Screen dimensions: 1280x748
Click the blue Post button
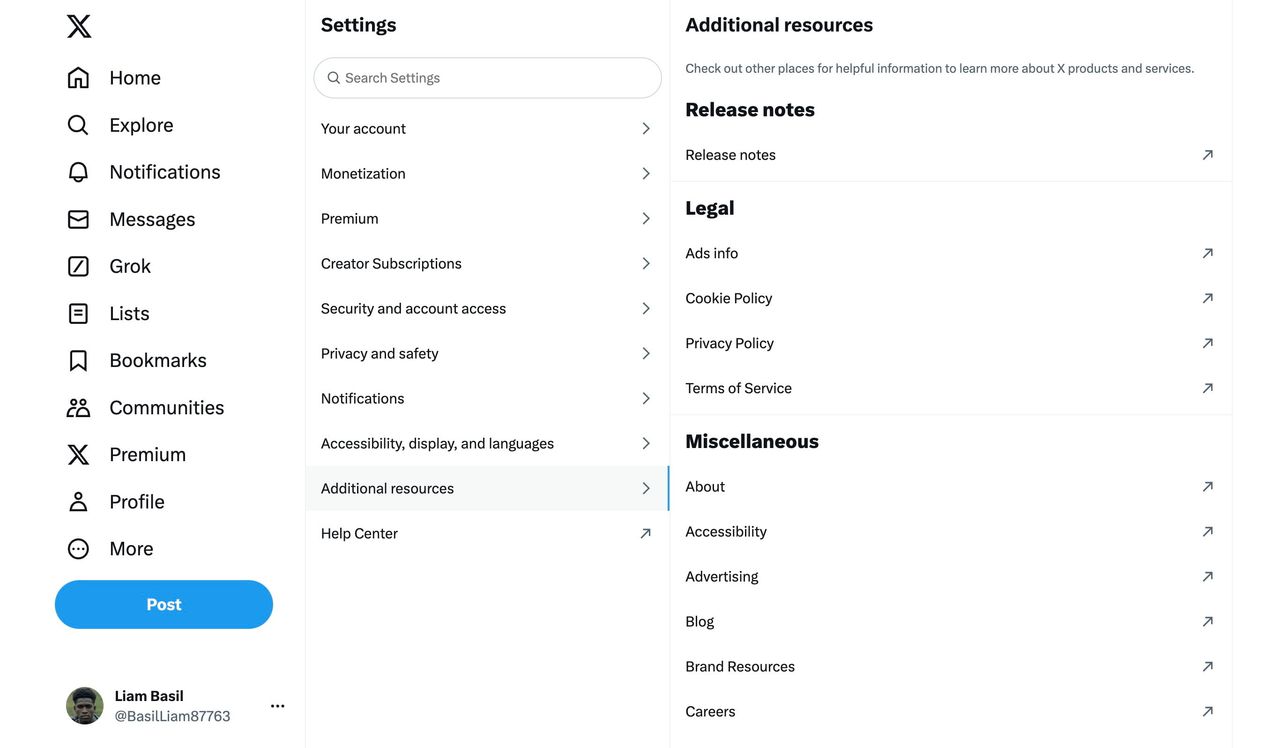[164, 604]
